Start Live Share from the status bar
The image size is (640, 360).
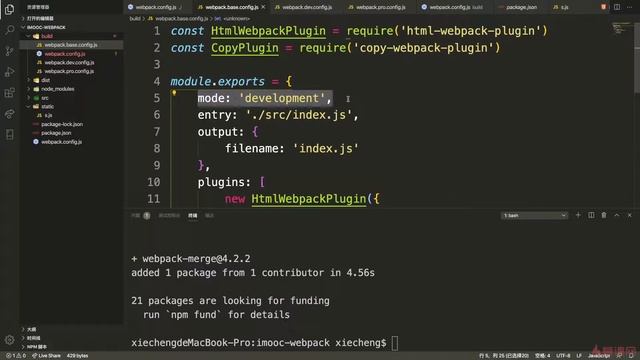[x=46, y=356]
